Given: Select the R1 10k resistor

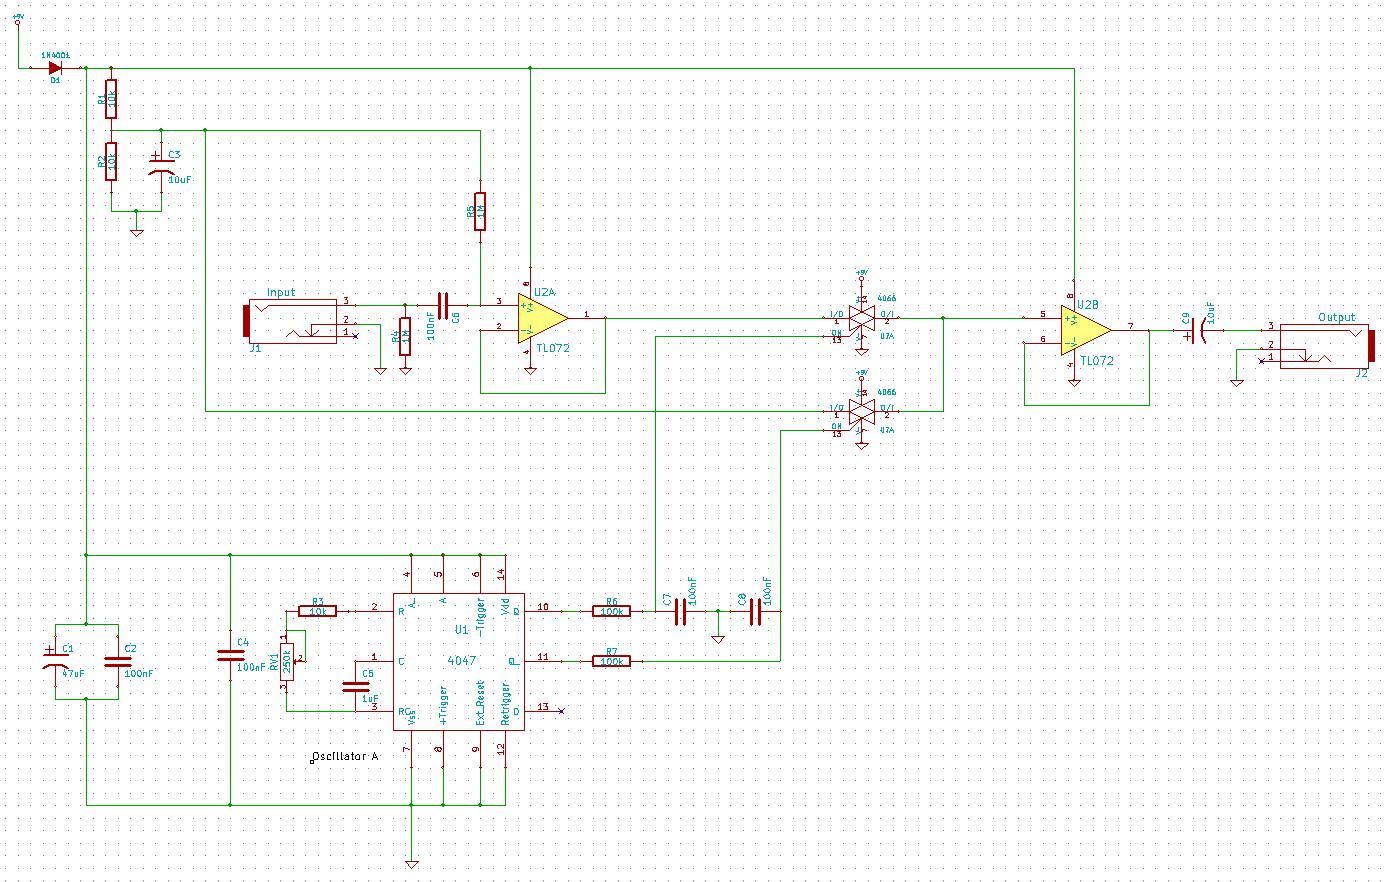Looking at the screenshot, I should pyautogui.click(x=111, y=98).
